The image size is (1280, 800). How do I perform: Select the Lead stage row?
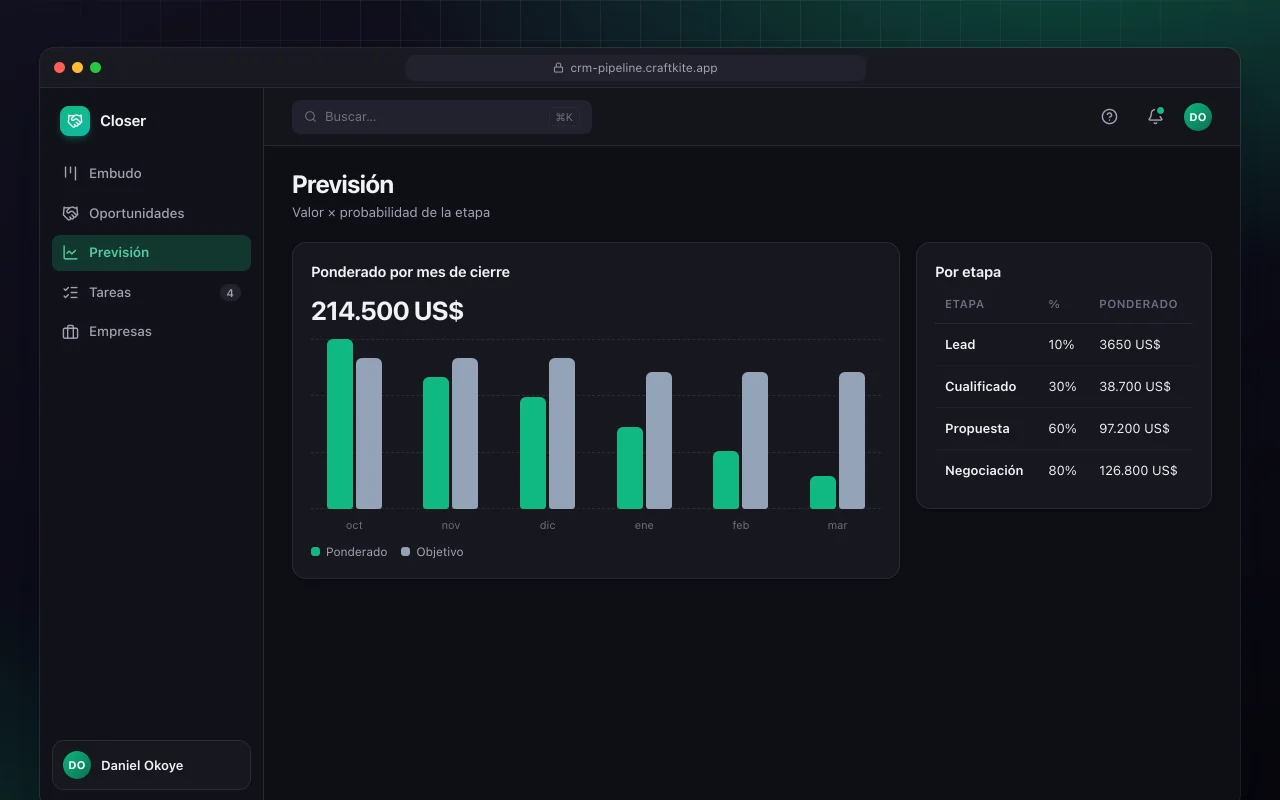point(1063,344)
